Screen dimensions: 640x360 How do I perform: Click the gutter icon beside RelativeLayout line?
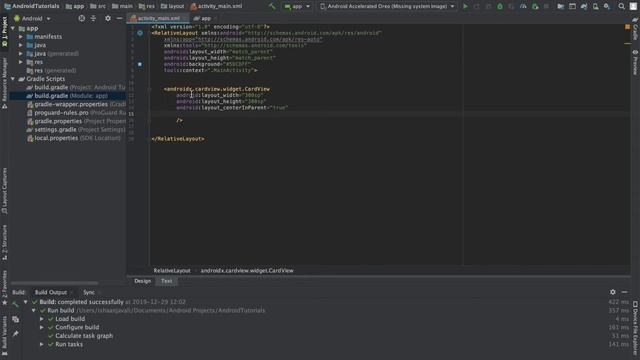[140, 33]
